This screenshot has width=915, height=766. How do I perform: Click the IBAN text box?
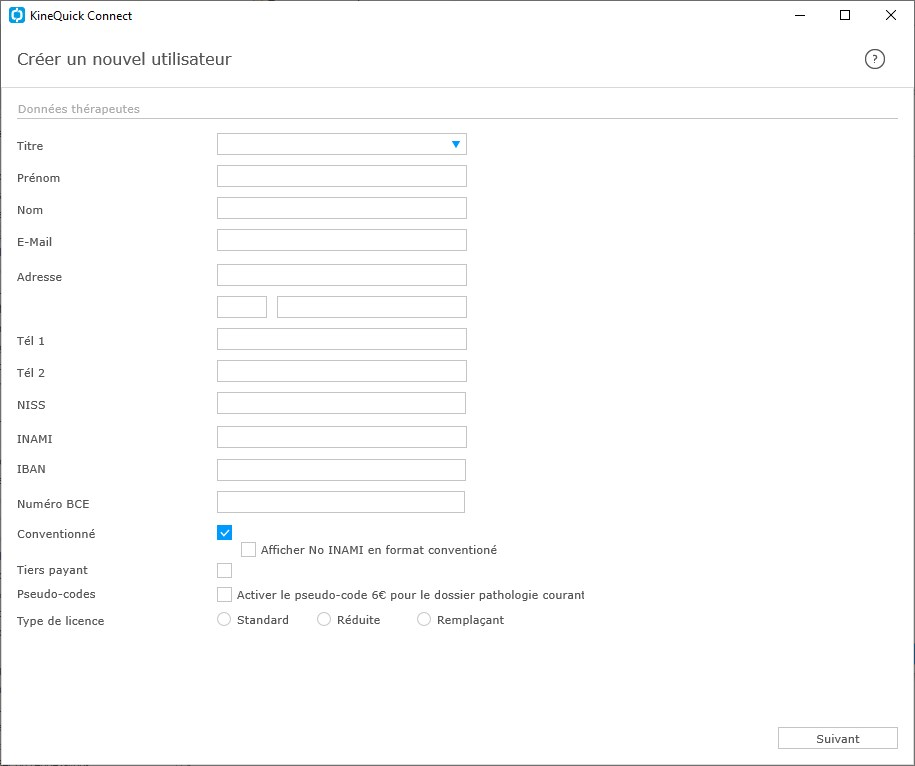[341, 470]
